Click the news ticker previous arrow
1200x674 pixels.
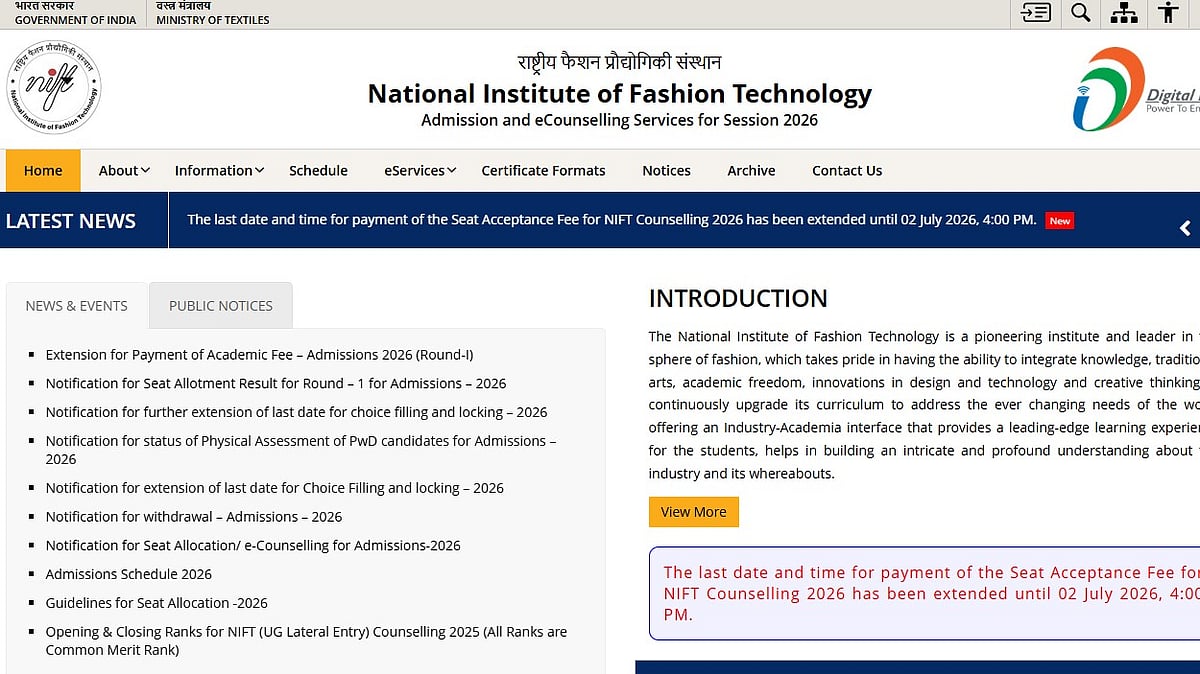pos(1185,228)
